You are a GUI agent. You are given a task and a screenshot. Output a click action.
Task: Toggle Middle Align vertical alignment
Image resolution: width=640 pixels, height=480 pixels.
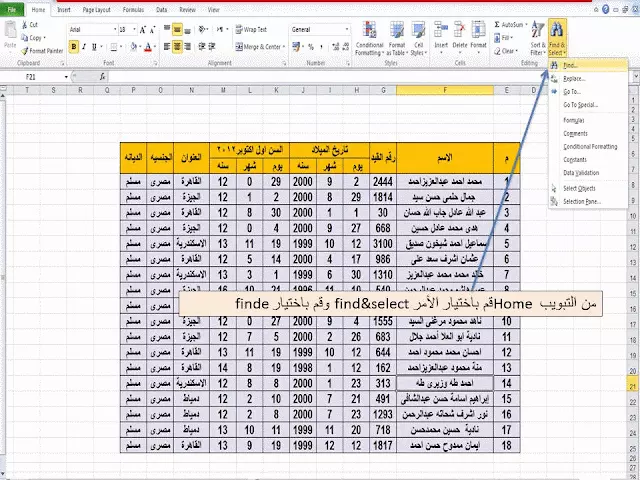(x=177, y=29)
